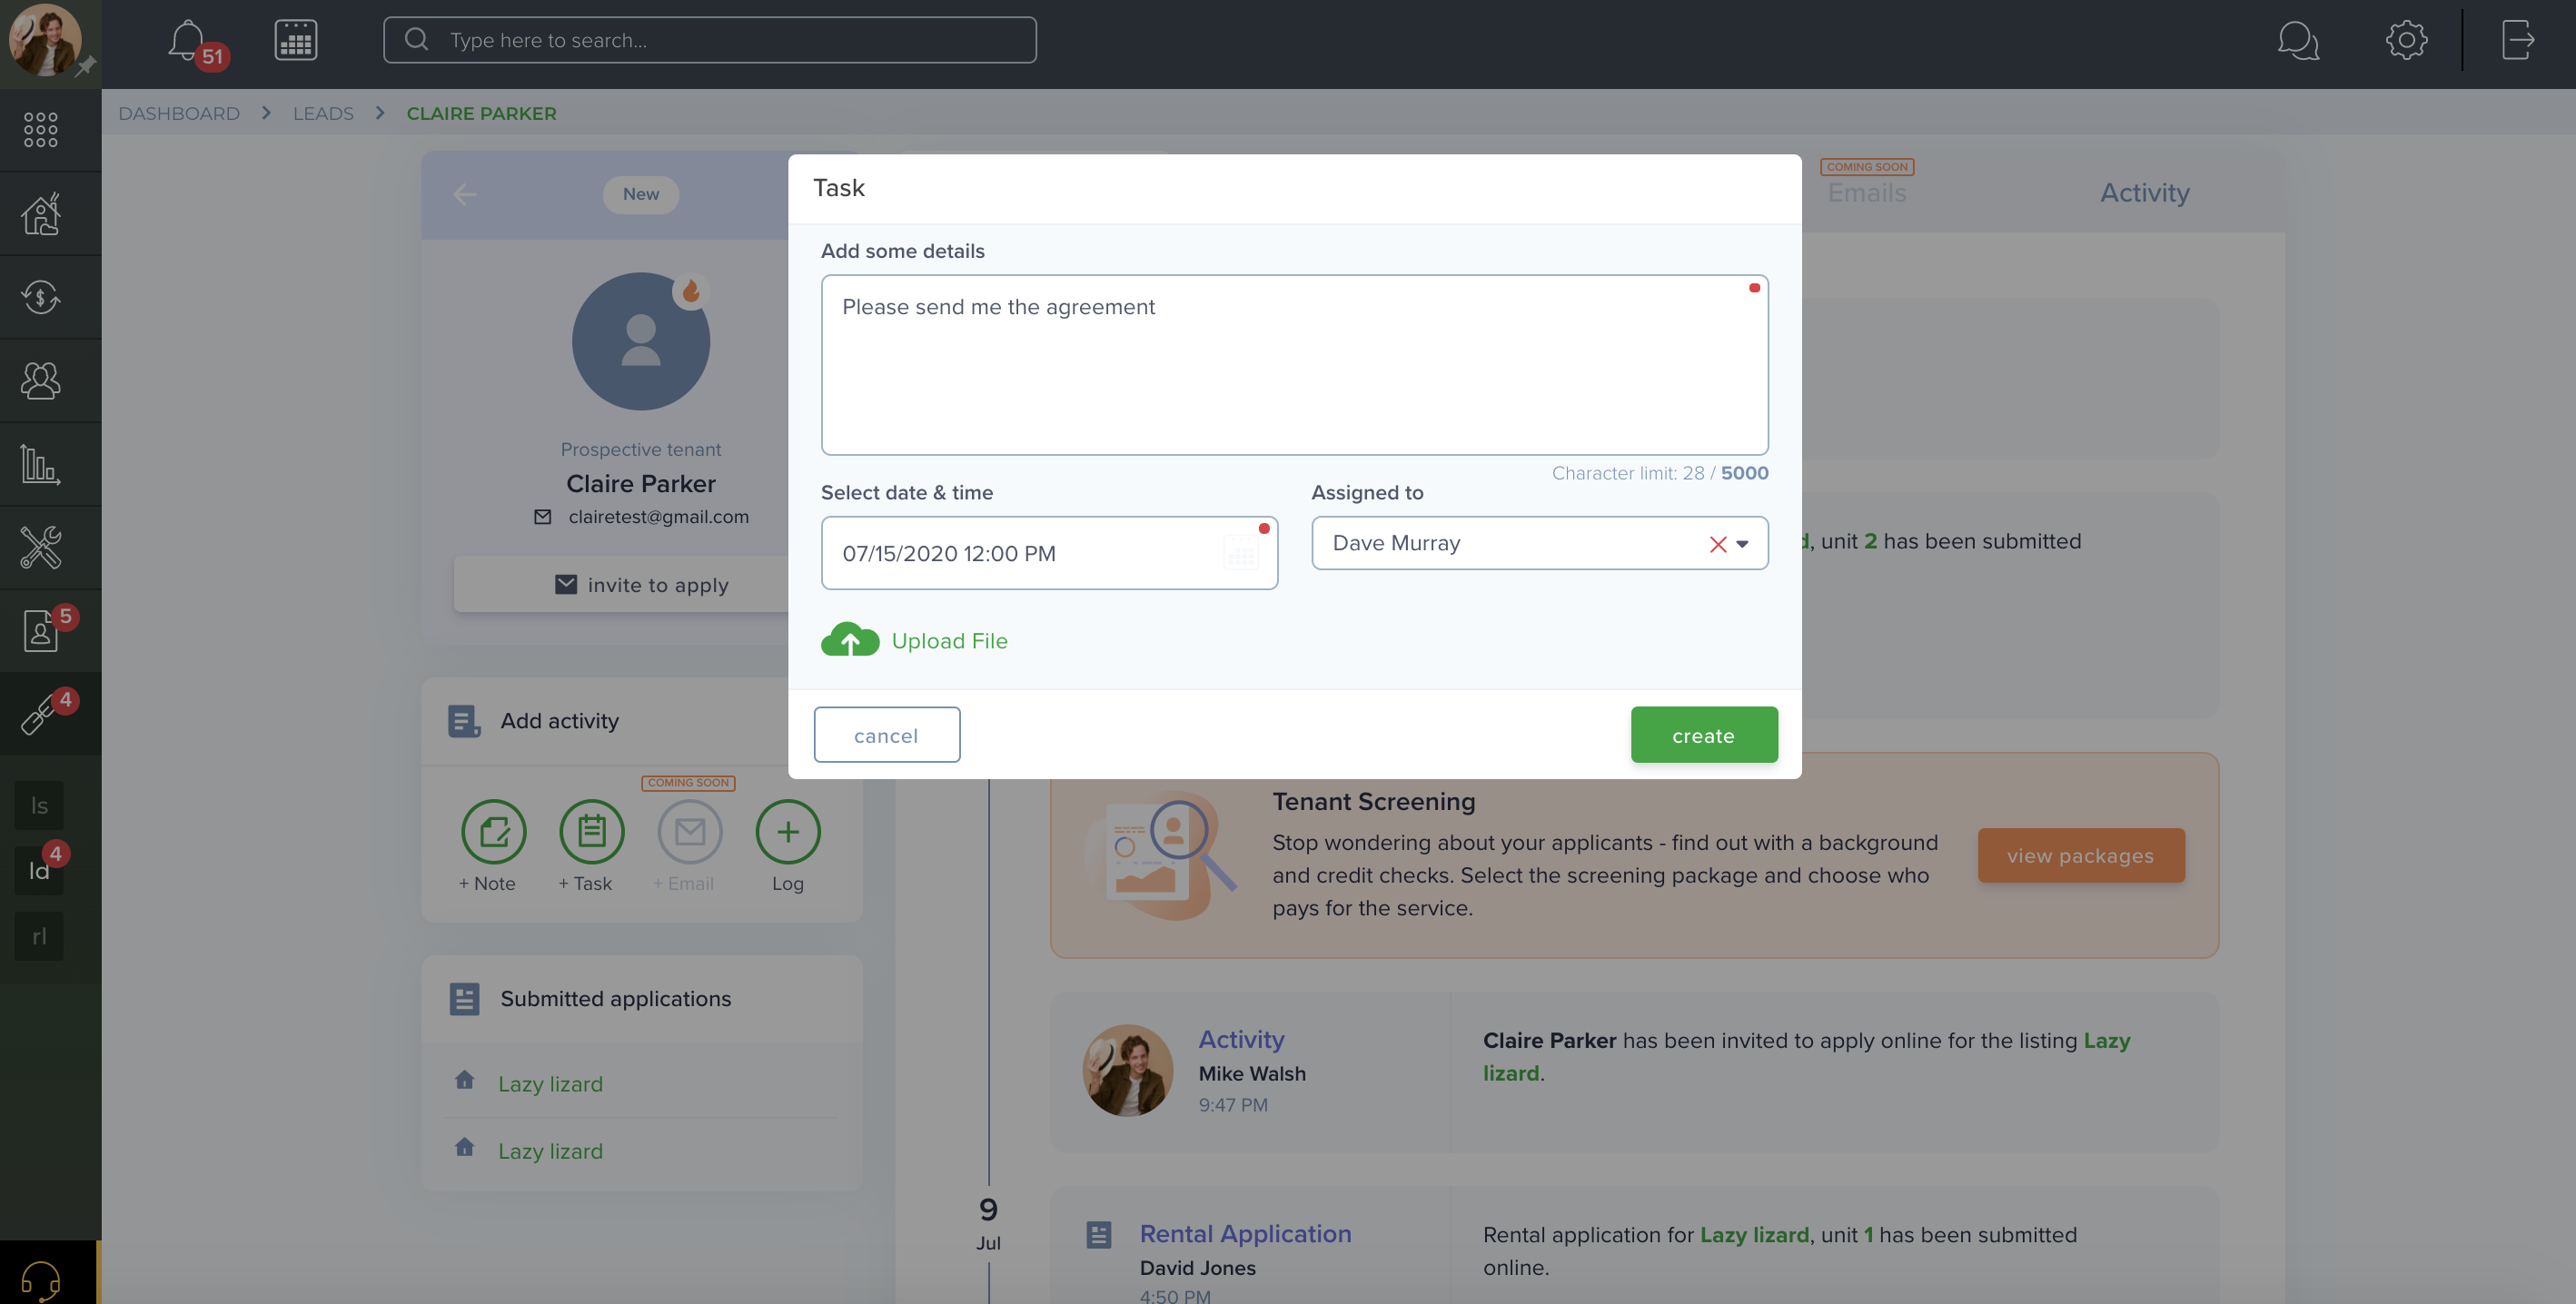Click the view packages button

pos(2080,855)
